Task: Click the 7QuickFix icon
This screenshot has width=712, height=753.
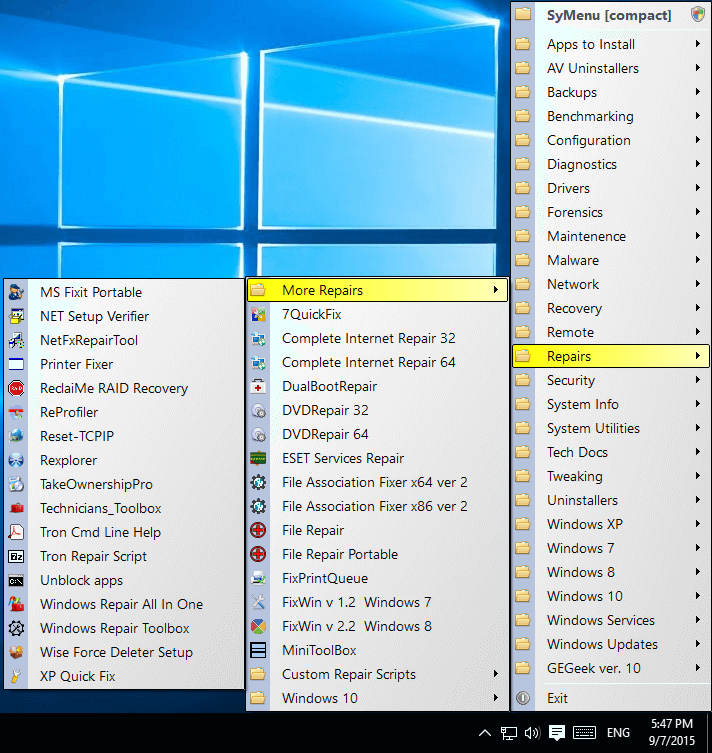Action: (x=258, y=315)
